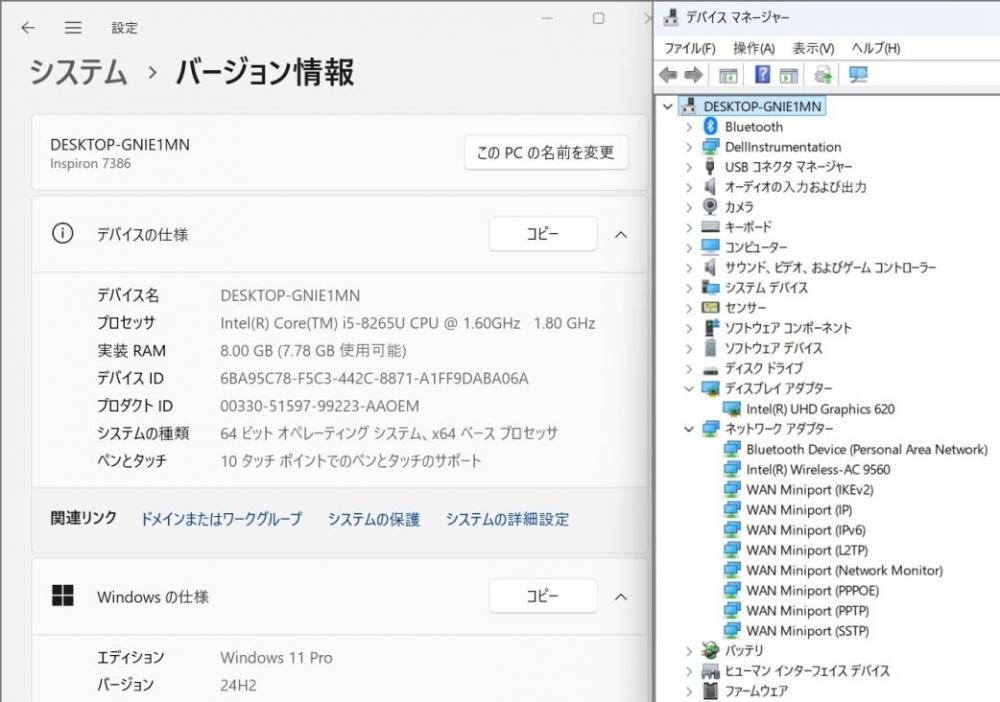
Task: Click the Bluetooth icon in device tree
Action: pyautogui.click(x=710, y=126)
